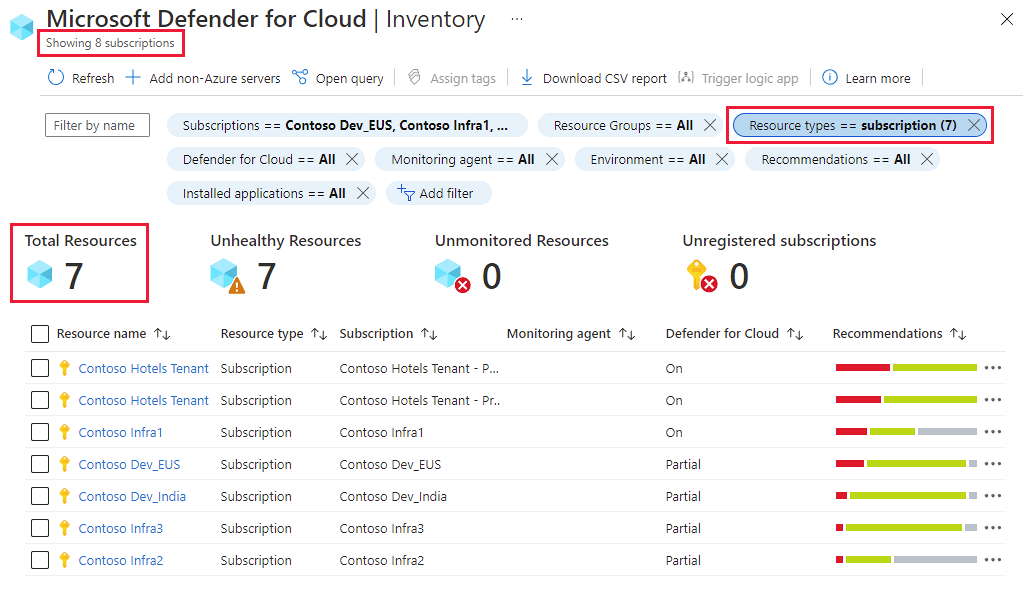Screen dimensions: 1030x596
Task: Click the Filter by name field
Action: click(97, 125)
